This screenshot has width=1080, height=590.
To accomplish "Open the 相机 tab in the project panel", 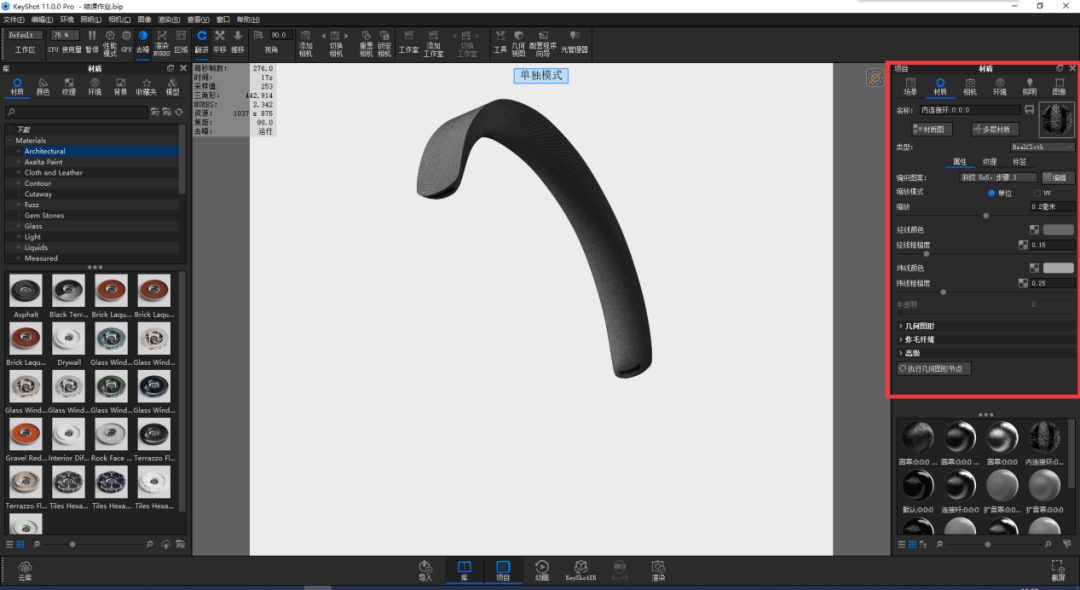I will 970,87.
